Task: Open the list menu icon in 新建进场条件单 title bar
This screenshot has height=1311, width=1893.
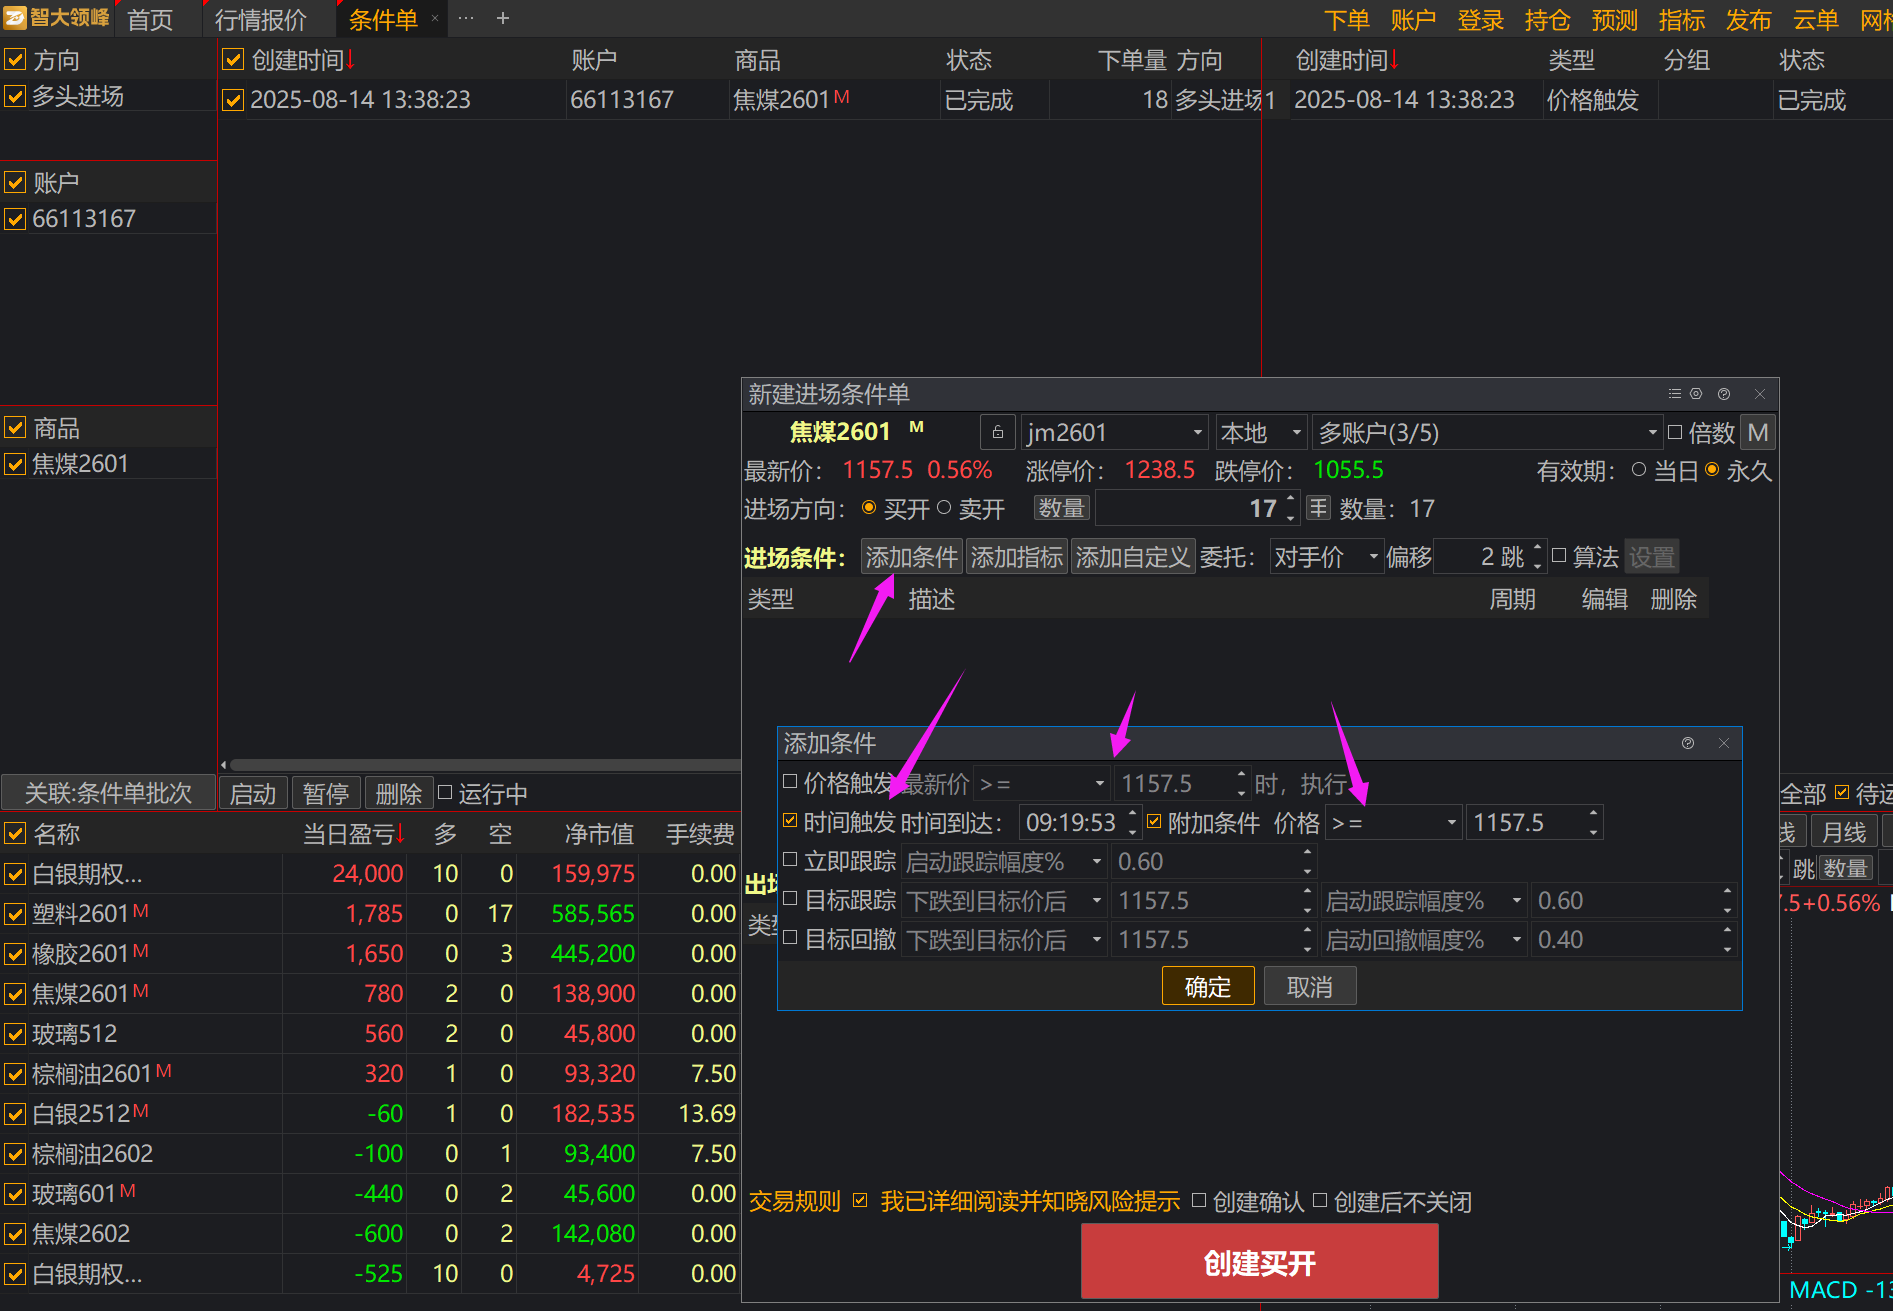Action: pos(1674,394)
